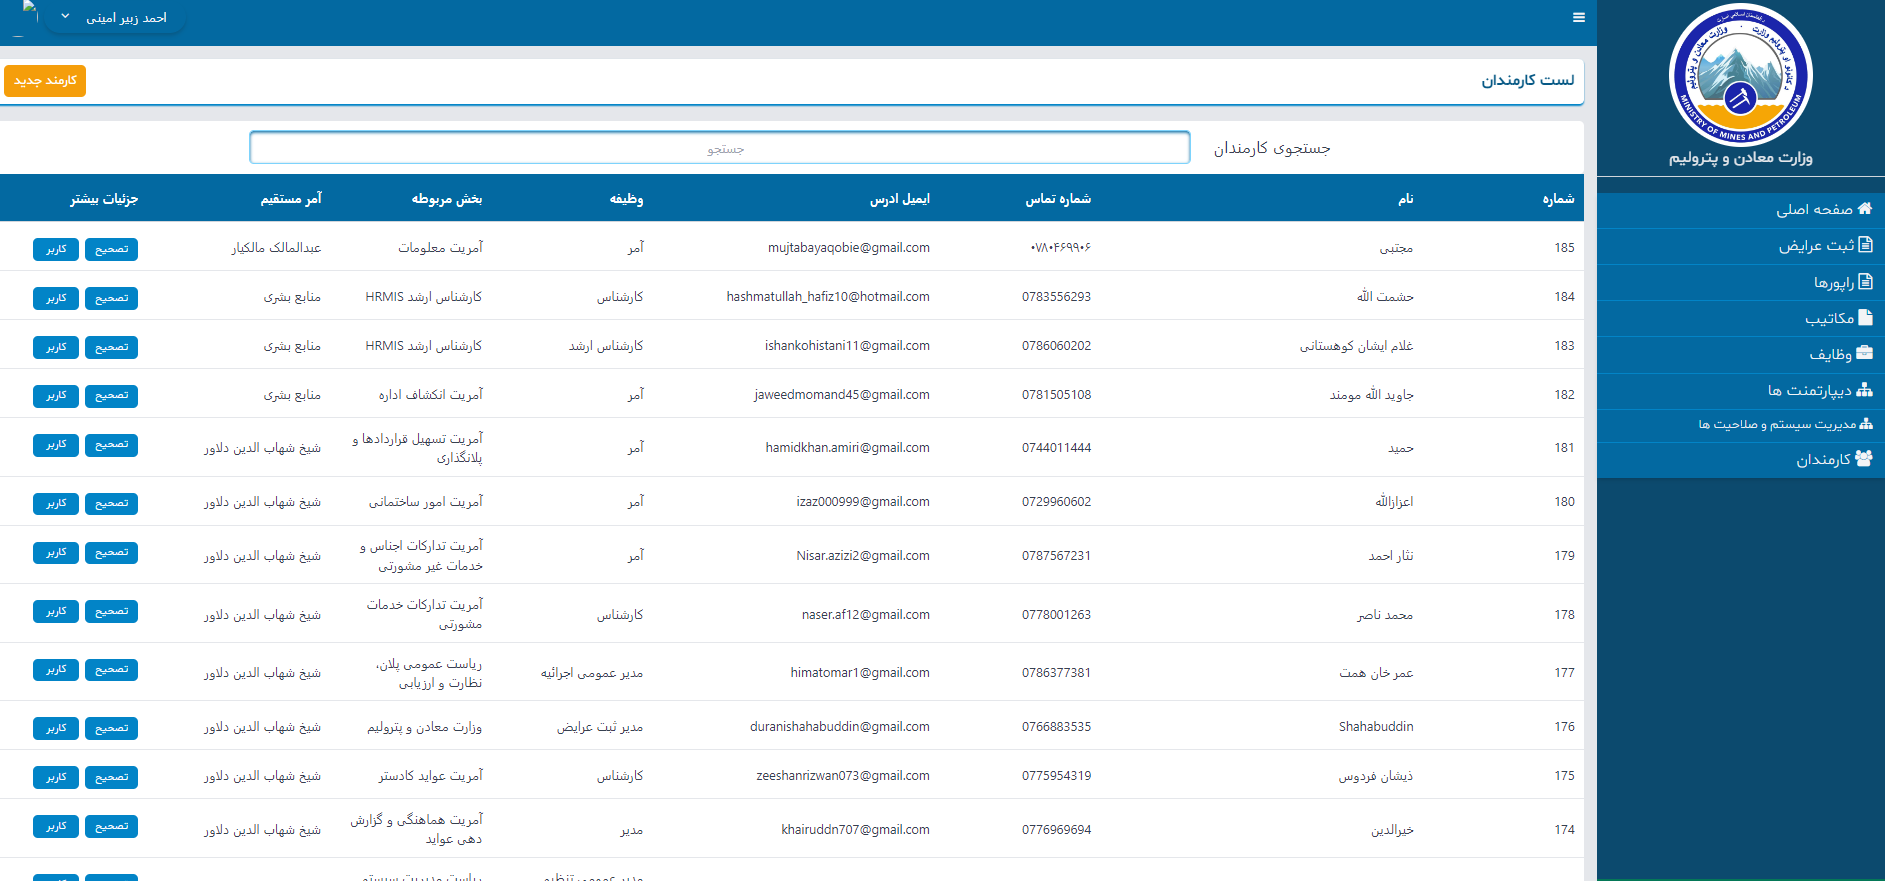Click the کارمند جدید button
This screenshot has height=881, width=1885.
click(45, 81)
